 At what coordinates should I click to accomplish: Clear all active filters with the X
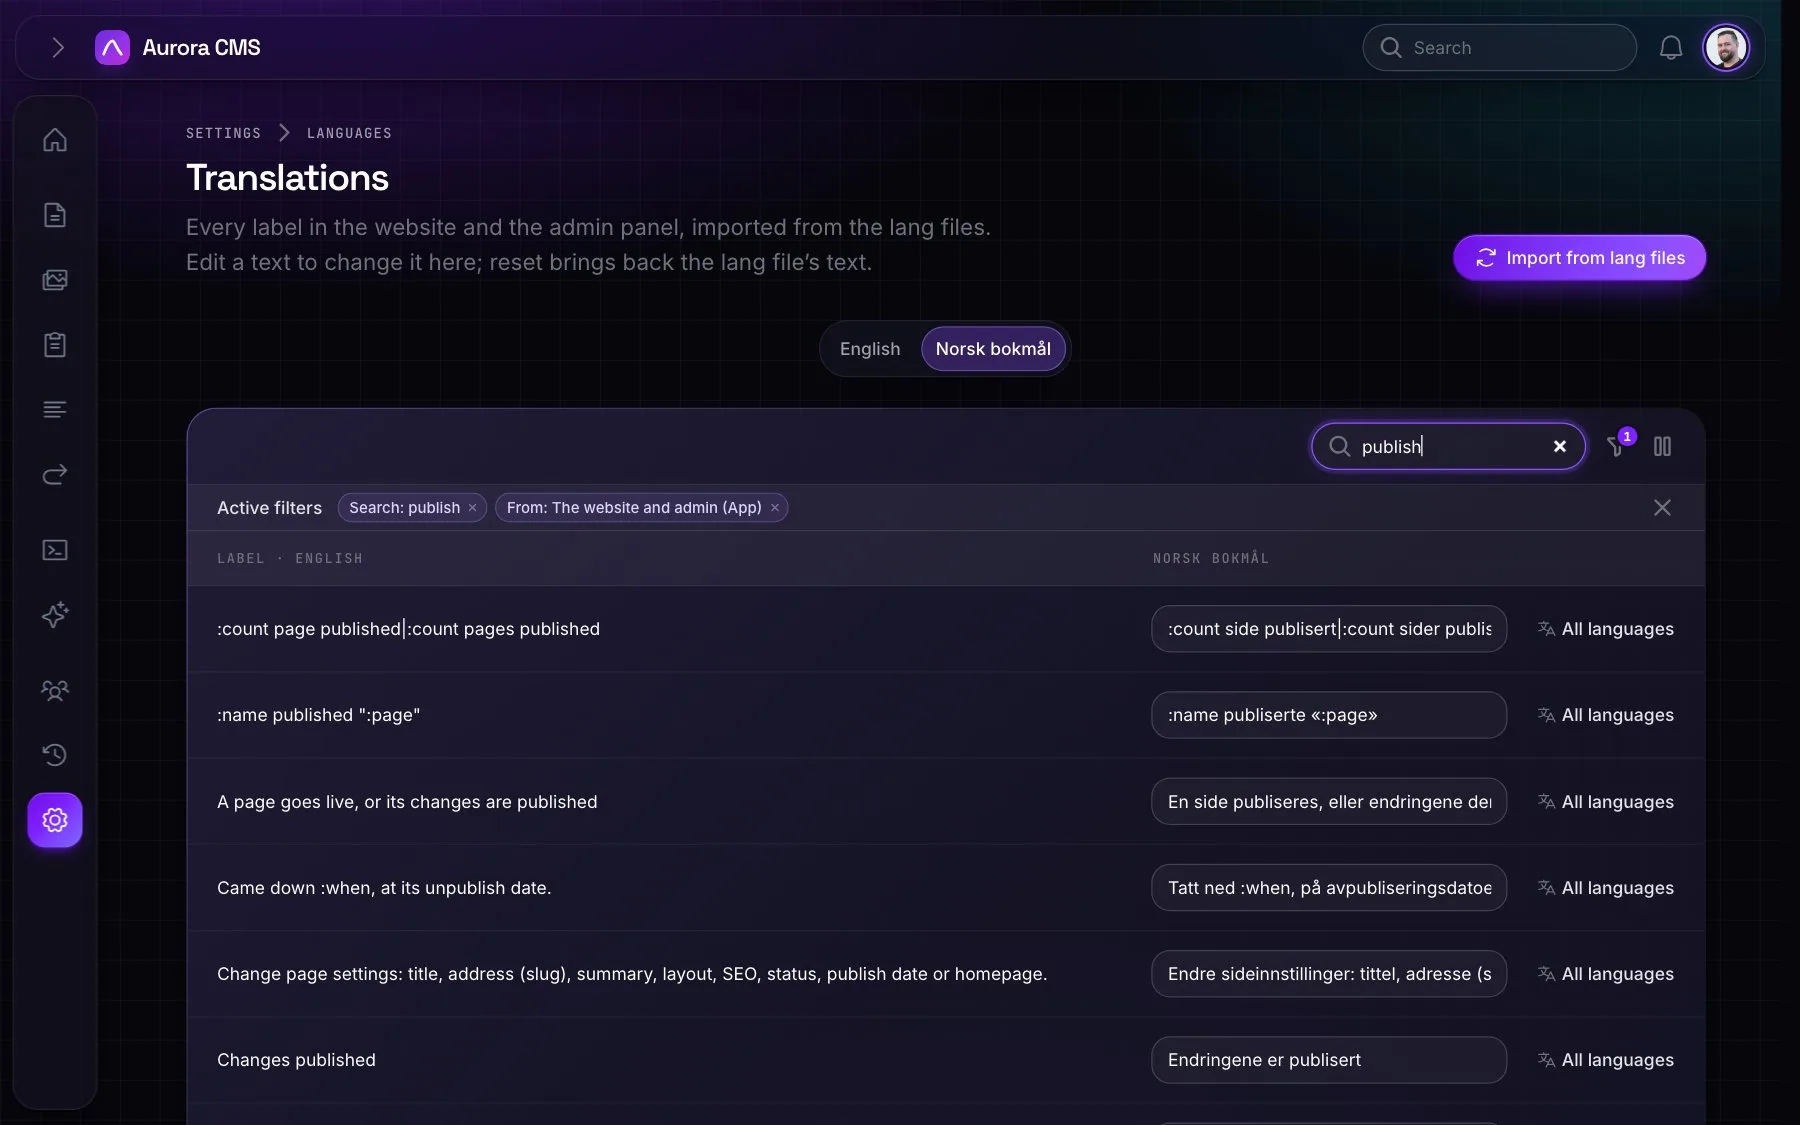pos(1662,508)
